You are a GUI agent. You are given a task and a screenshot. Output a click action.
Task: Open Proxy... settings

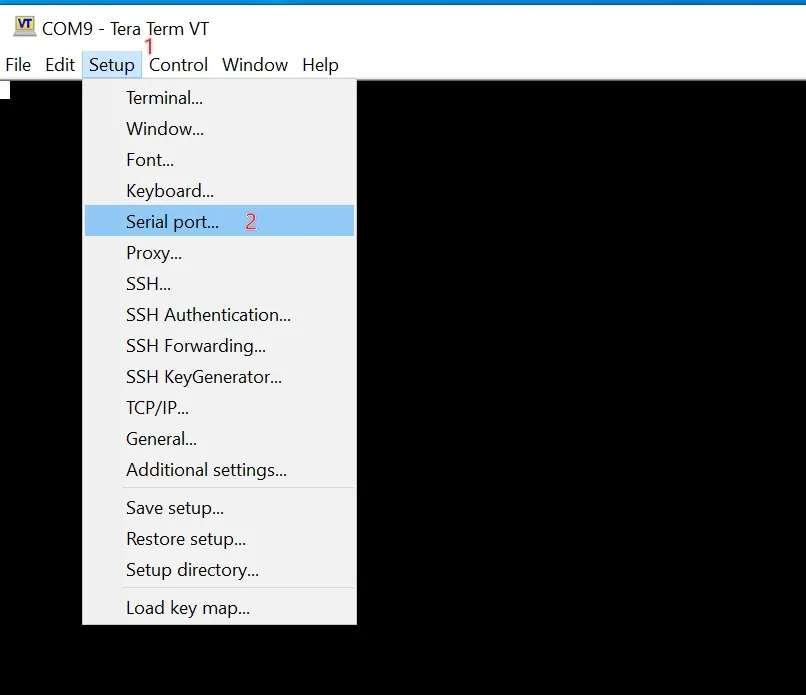click(219, 252)
